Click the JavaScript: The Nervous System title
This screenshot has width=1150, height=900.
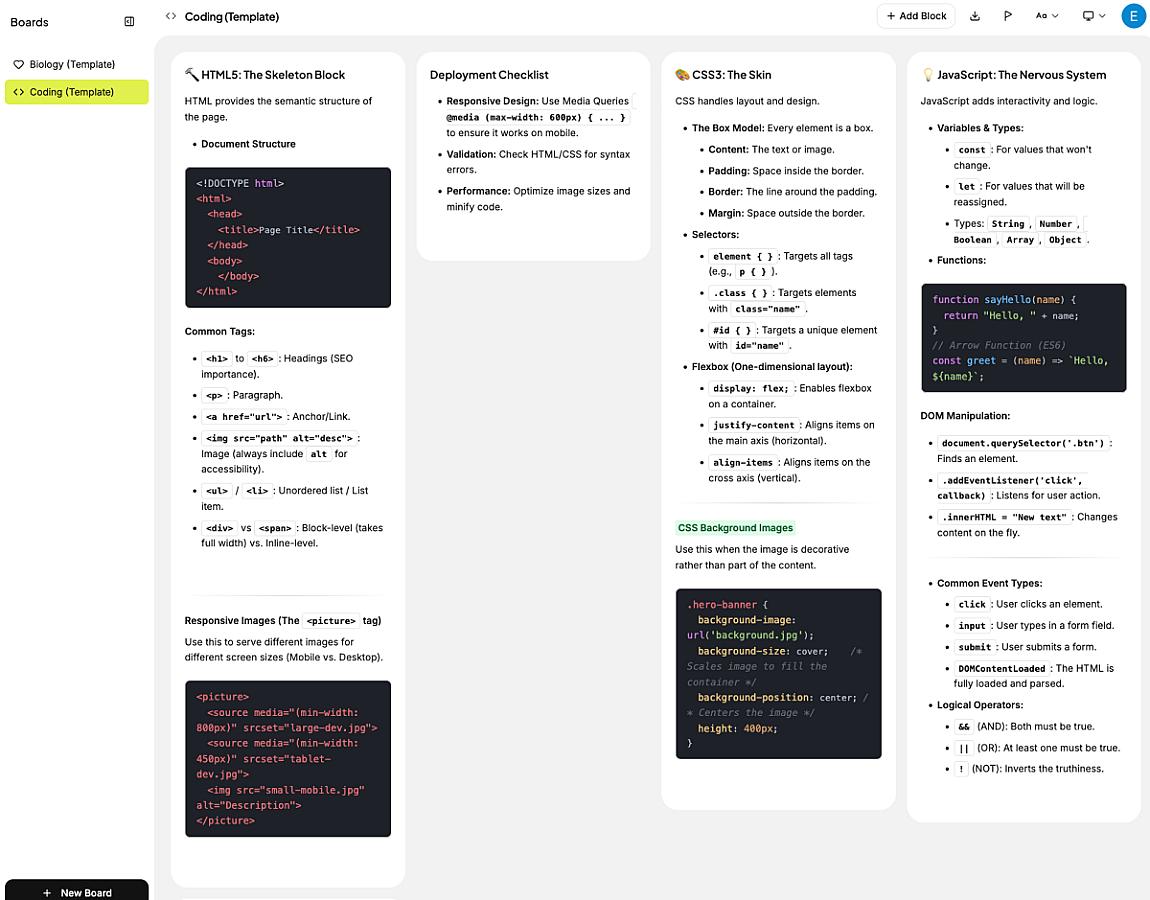point(1022,75)
